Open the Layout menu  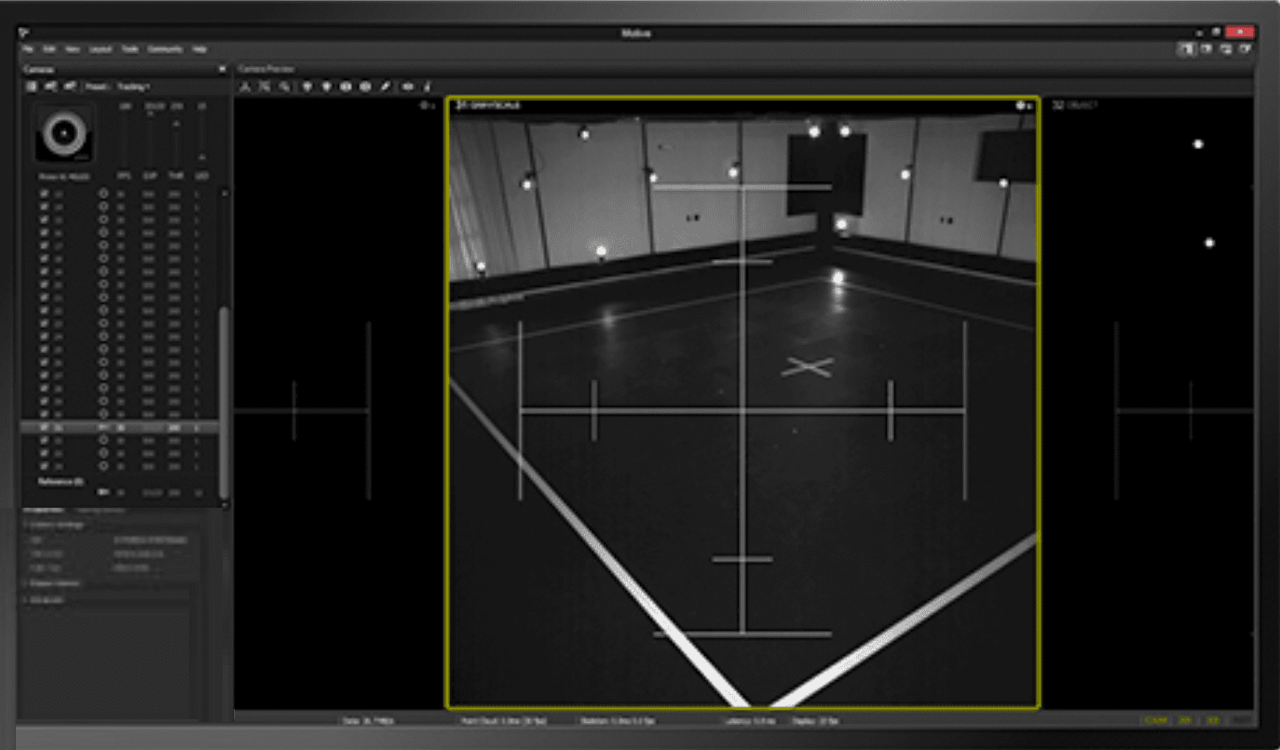pos(100,49)
